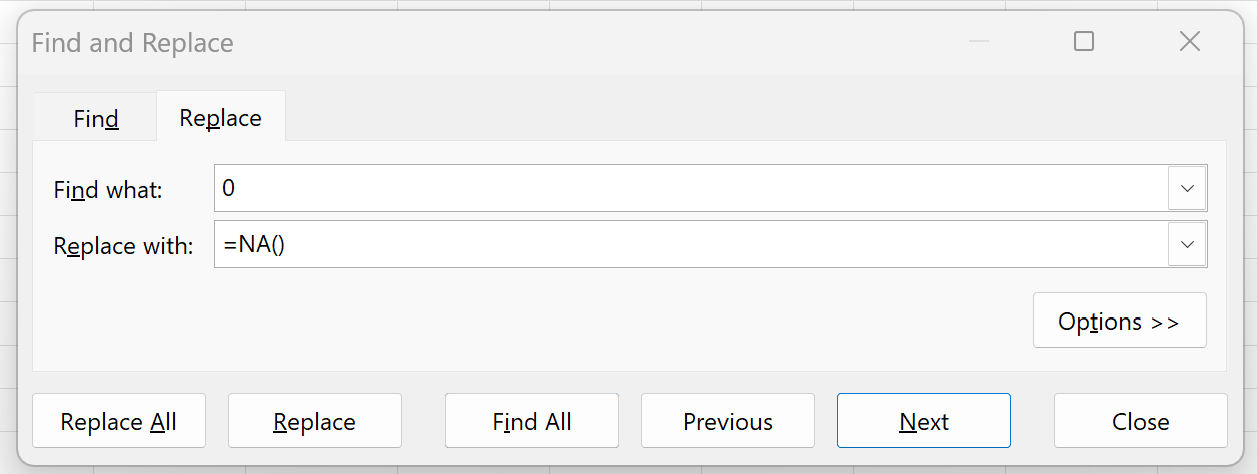The width and height of the screenshot is (1257, 474).
Task: Click the single Replace button
Action: (x=314, y=421)
